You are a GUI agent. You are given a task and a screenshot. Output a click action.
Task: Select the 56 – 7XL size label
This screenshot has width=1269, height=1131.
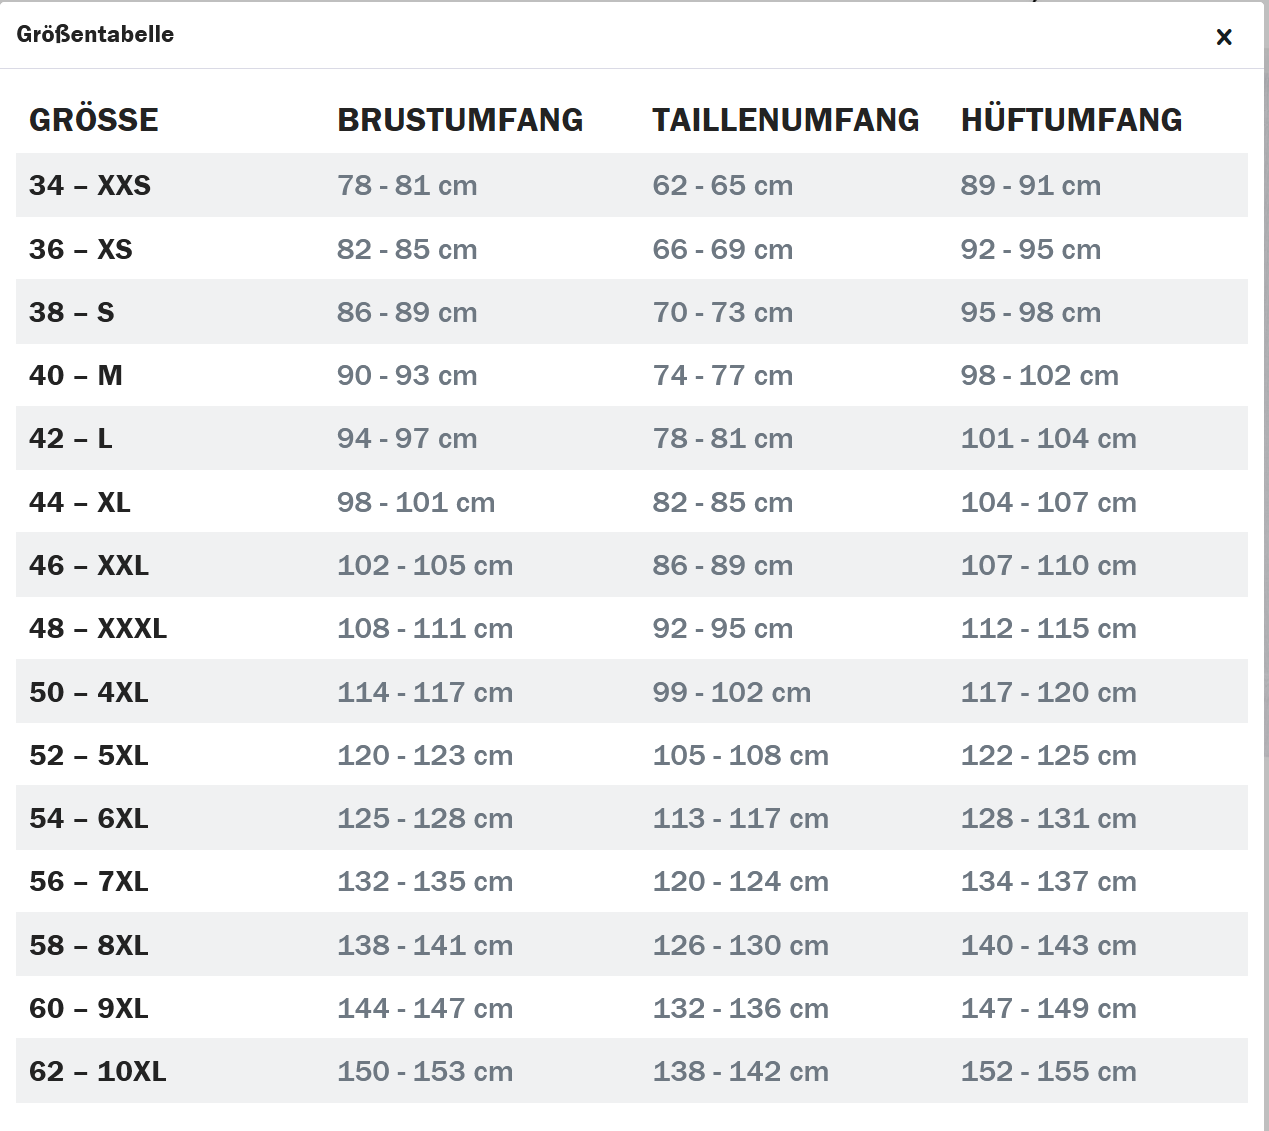[89, 881]
